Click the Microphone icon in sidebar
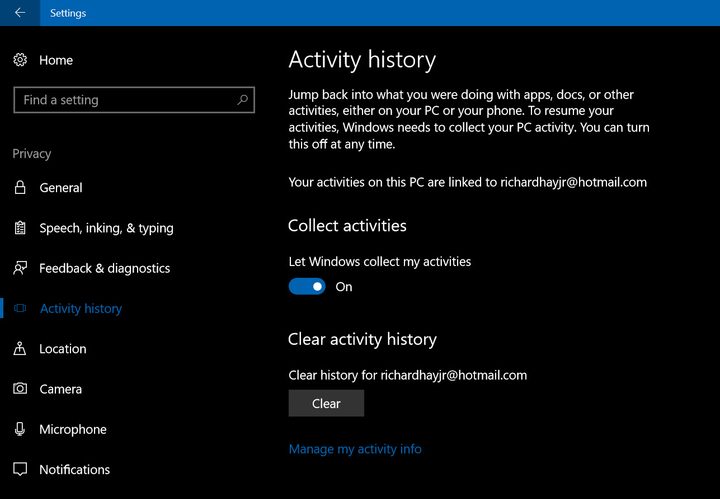The image size is (720, 499). point(20,429)
